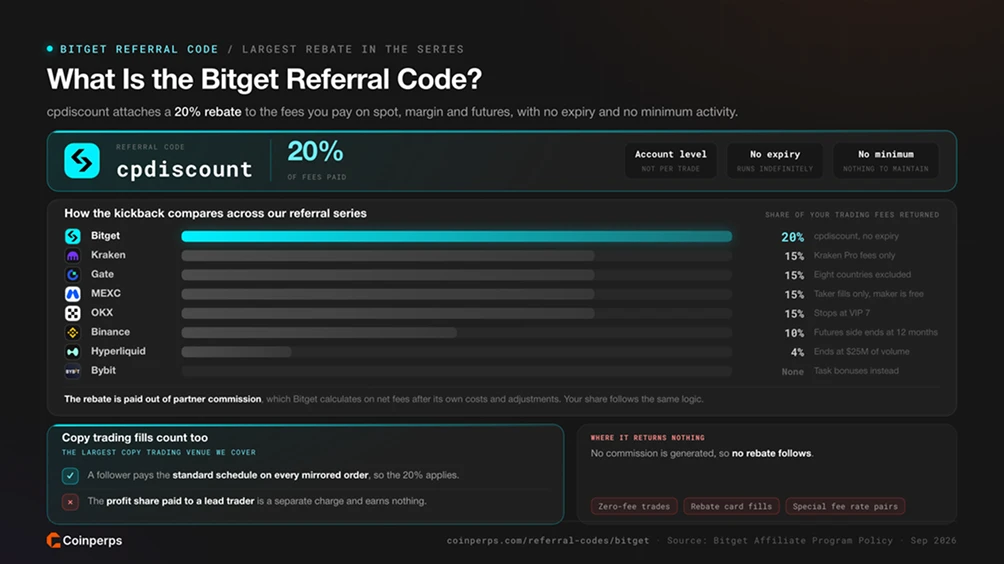The image size is (1004, 564).
Task: Click the Account level badge
Action: pos(670,161)
